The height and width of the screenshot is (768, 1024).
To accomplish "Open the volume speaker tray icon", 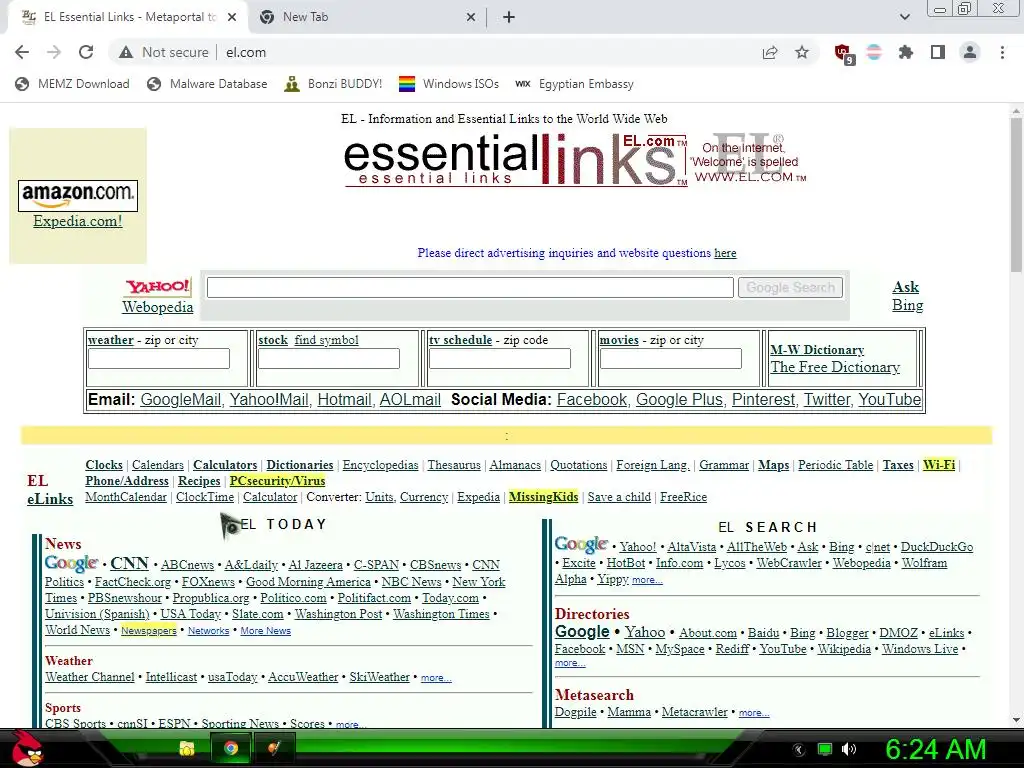I will [848, 749].
